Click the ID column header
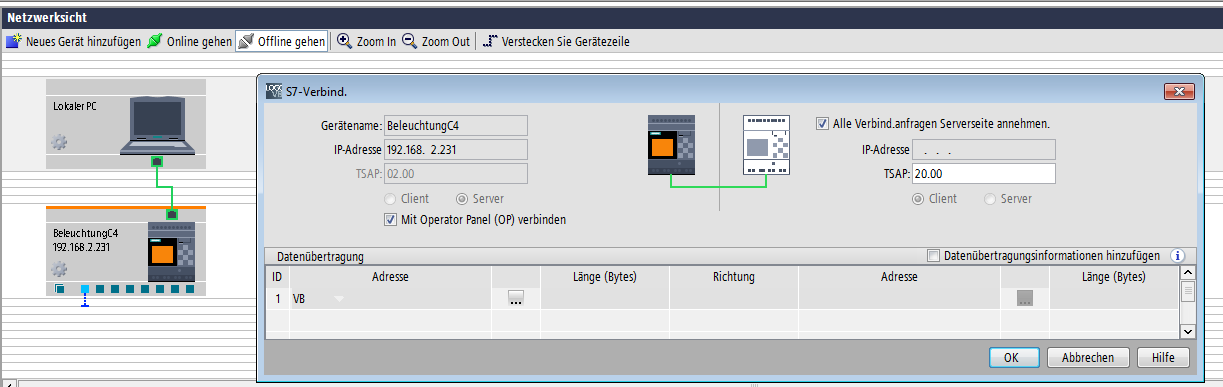The image size is (1223, 387). 278,276
